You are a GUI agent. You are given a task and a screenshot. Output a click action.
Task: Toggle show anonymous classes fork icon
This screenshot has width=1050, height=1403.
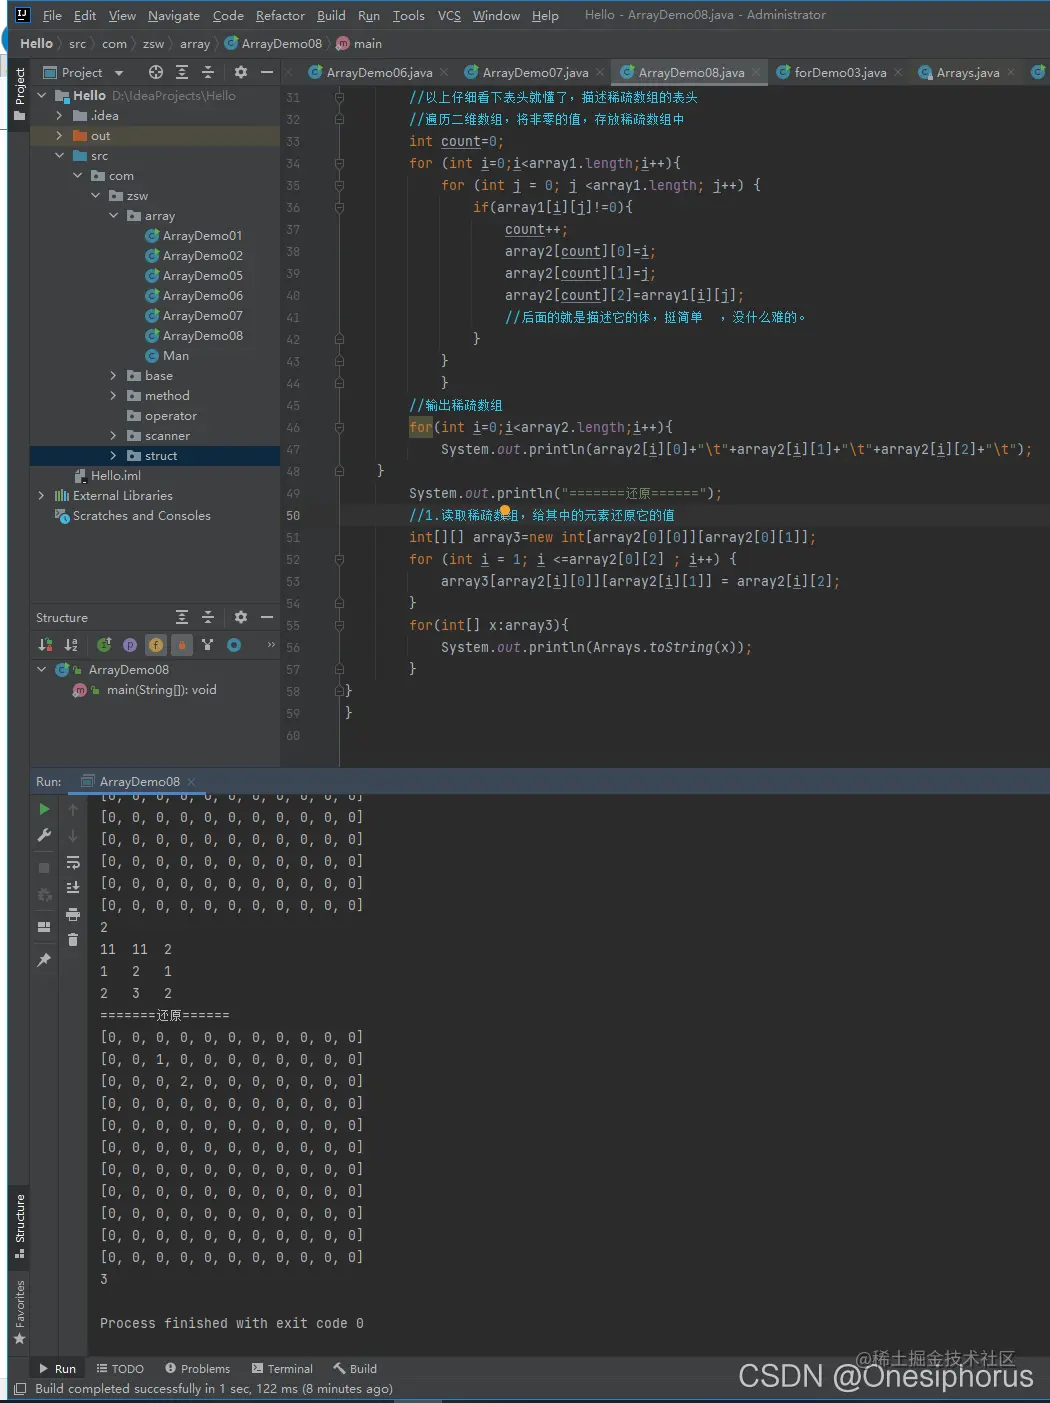208,645
